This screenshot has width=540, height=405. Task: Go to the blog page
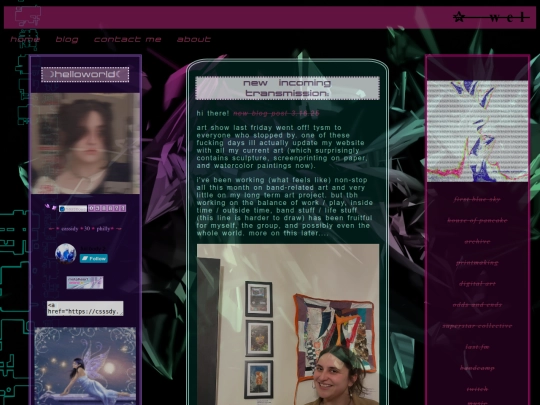pyautogui.click(x=67, y=40)
